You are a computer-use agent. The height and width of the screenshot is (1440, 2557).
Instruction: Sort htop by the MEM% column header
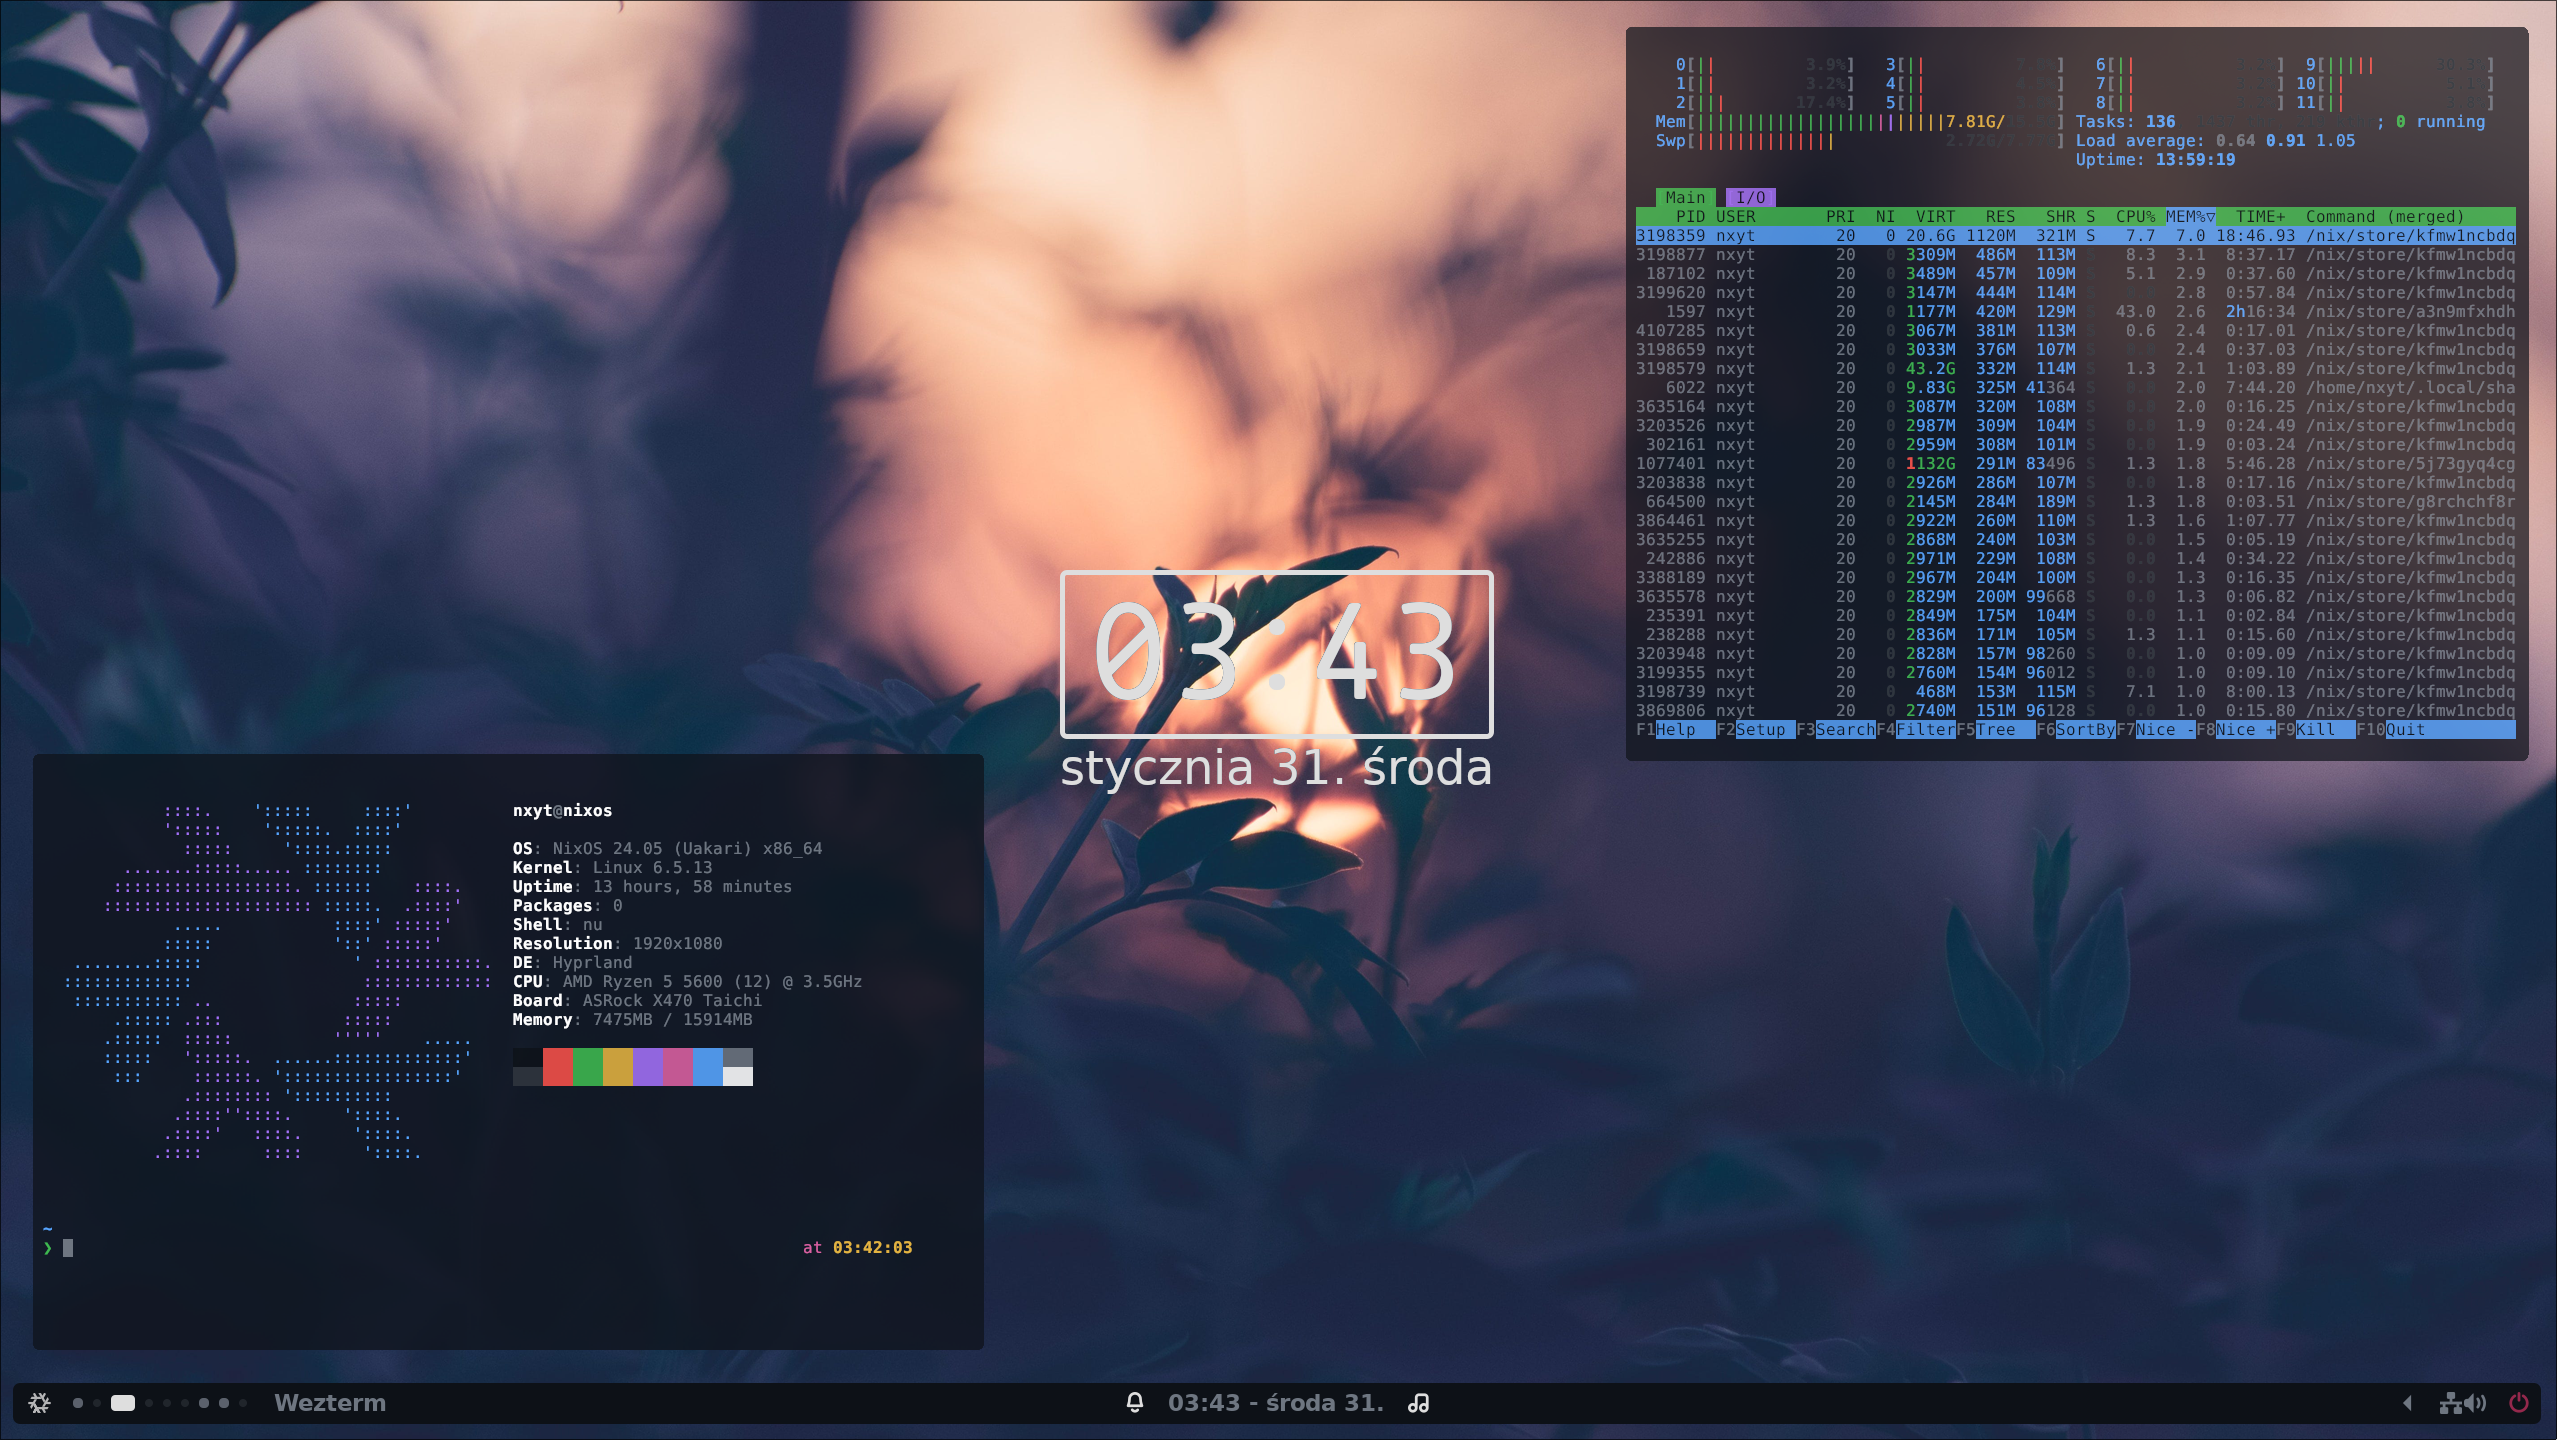[x=2189, y=217]
